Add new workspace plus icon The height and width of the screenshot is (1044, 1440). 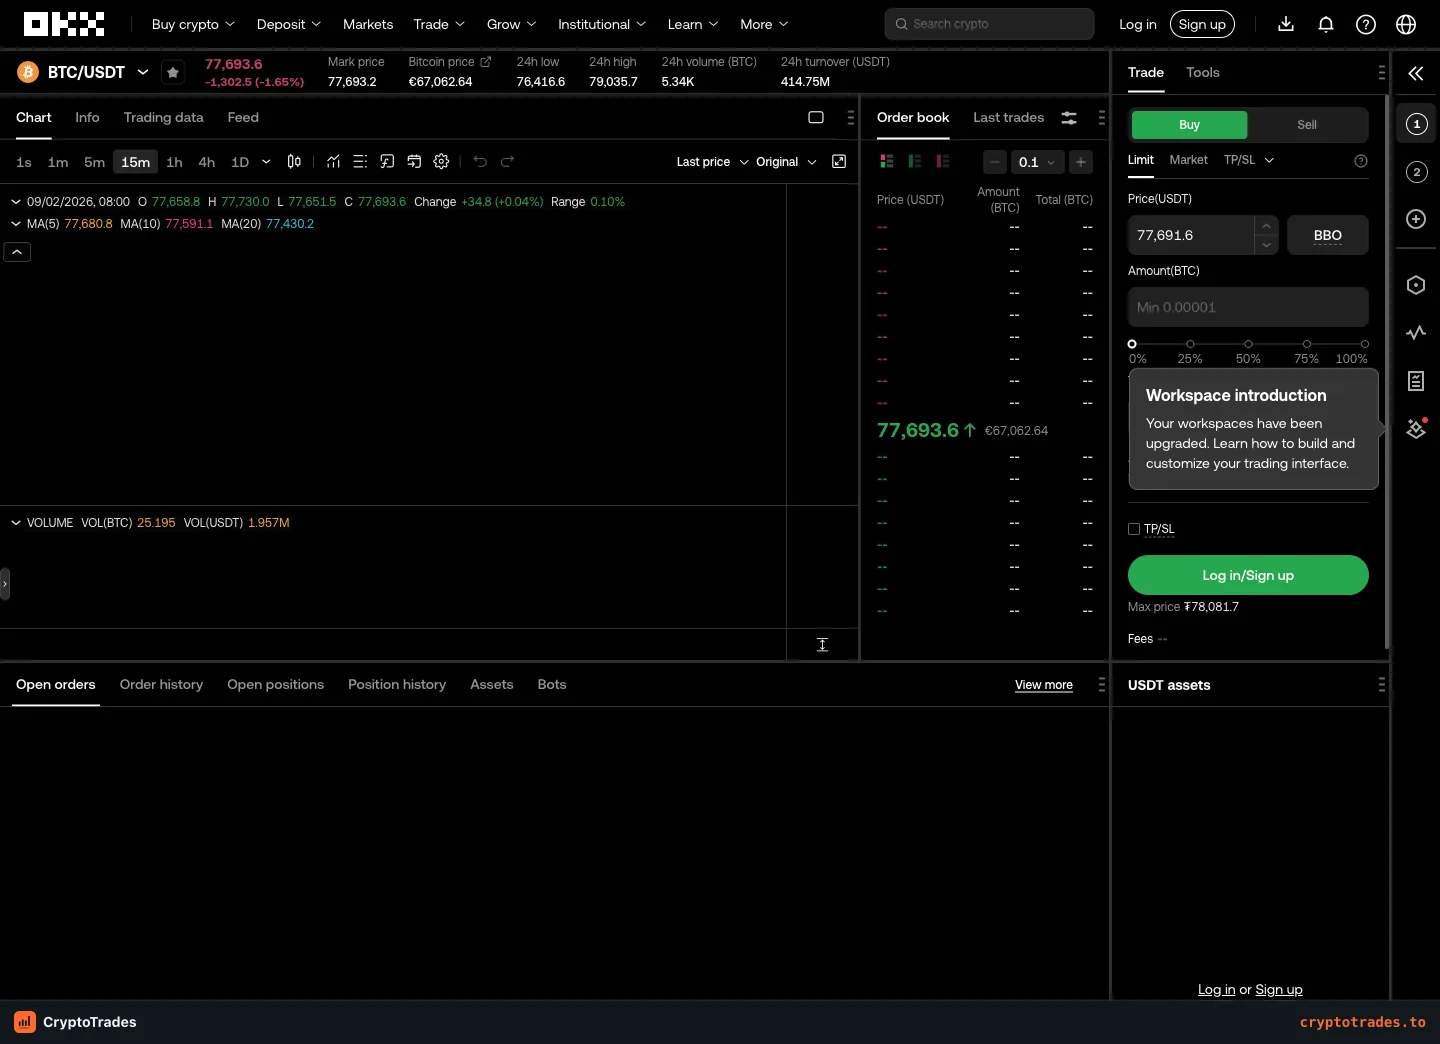1416,219
